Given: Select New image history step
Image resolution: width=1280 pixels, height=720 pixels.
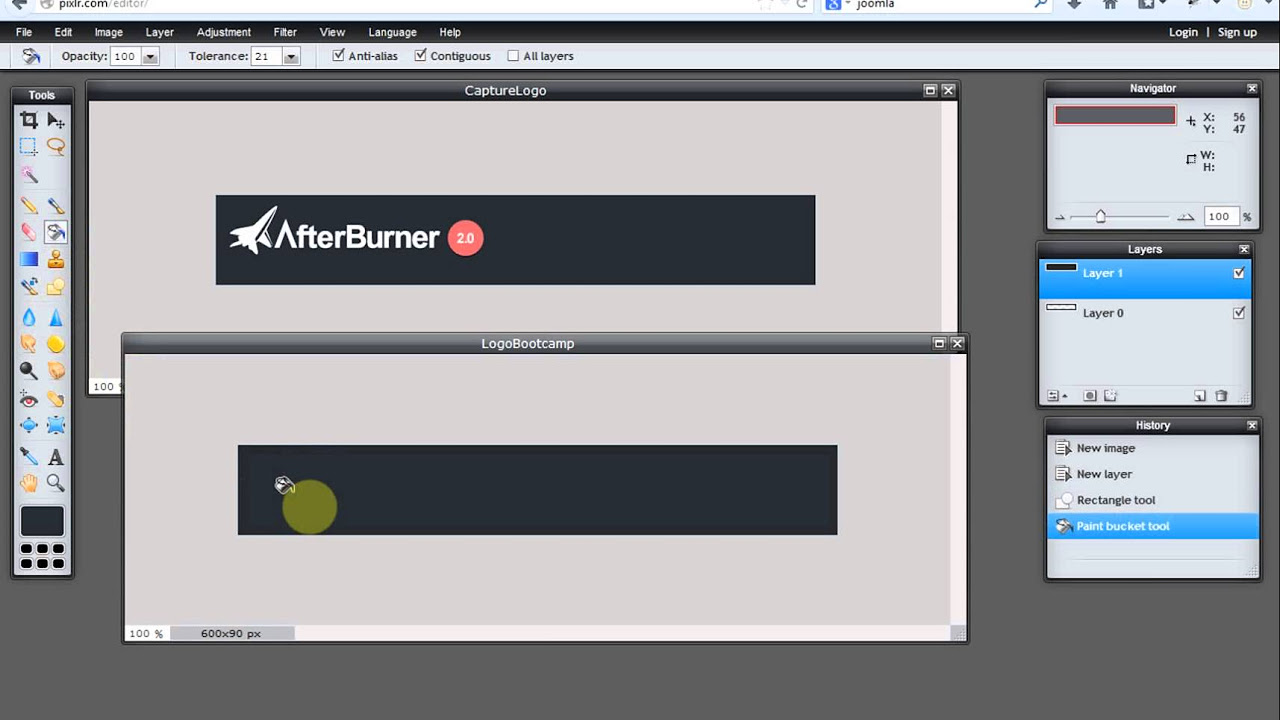Looking at the screenshot, I should (x=1152, y=448).
